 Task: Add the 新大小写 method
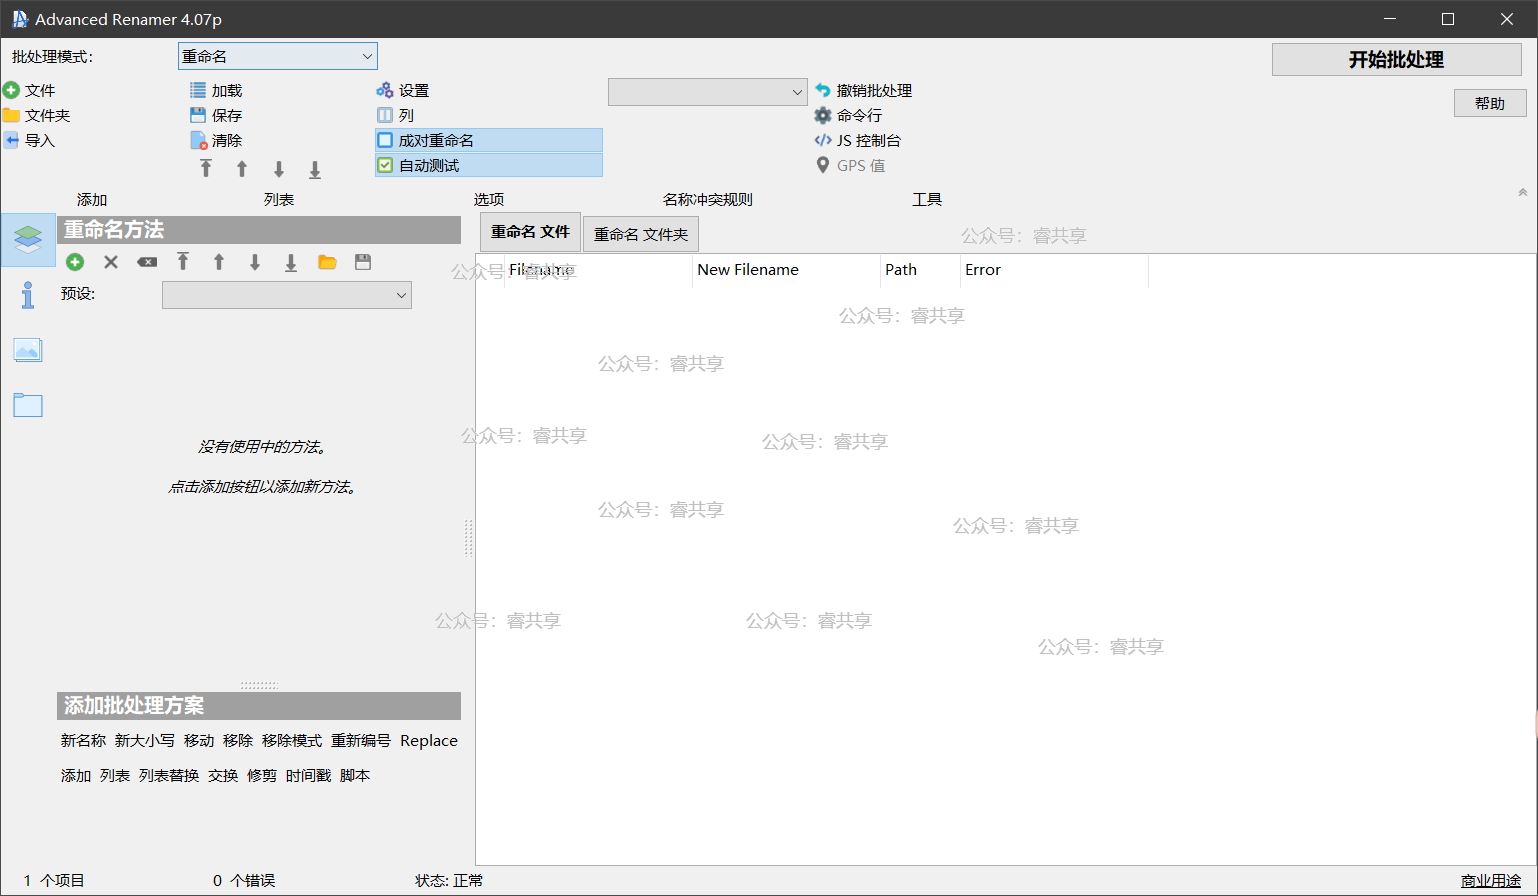coord(144,741)
